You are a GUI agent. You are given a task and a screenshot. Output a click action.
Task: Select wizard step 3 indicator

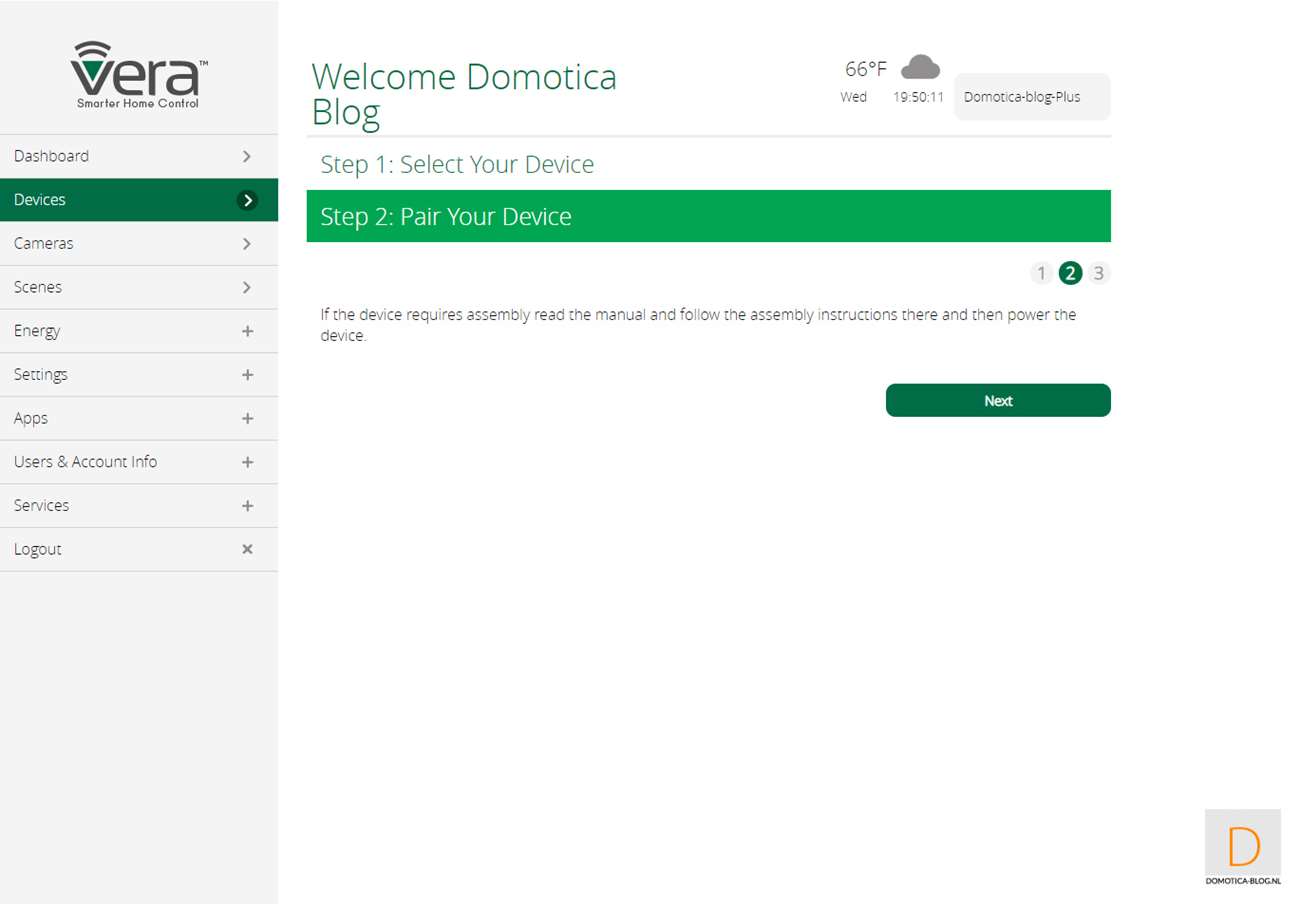click(1098, 273)
